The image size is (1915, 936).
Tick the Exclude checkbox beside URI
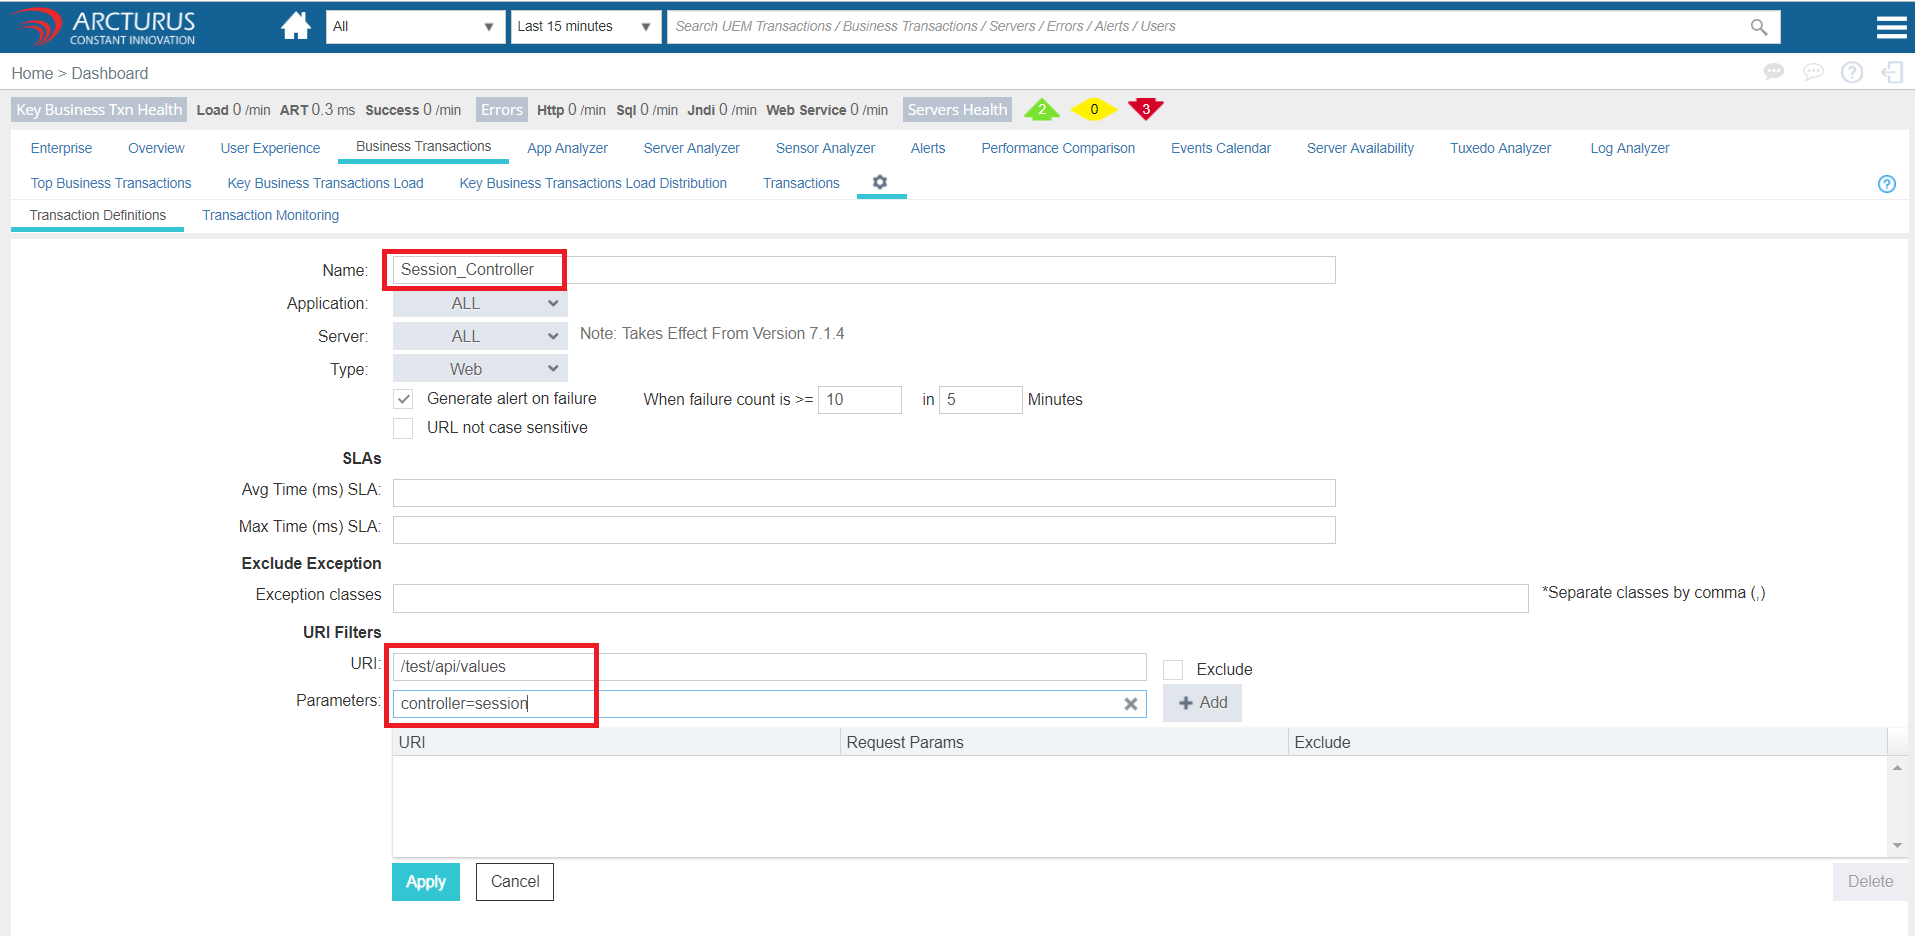point(1173,670)
